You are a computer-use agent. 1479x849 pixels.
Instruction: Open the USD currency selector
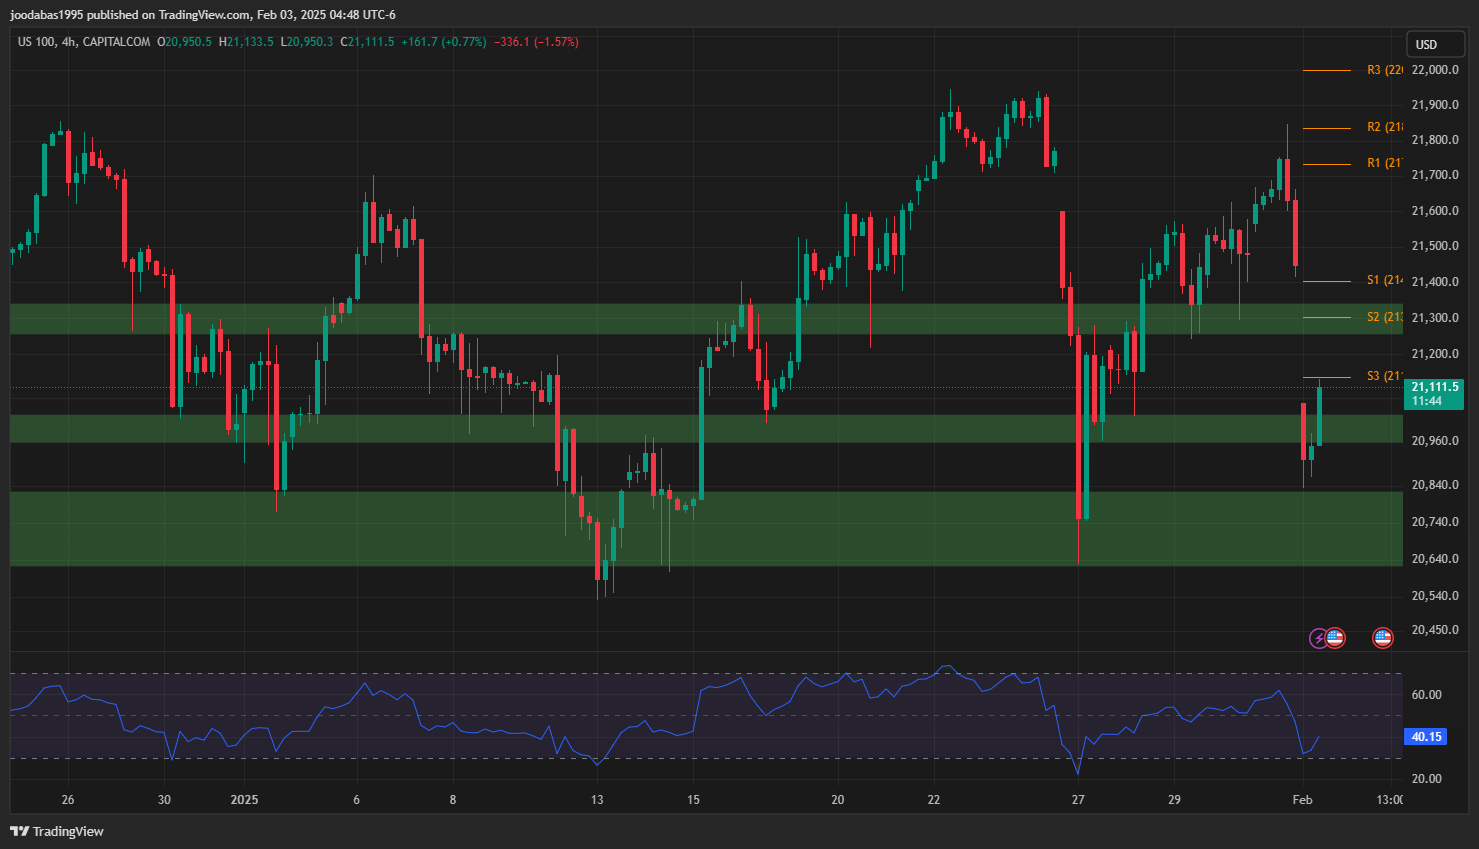pyautogui.click(x=1427, y=44)
